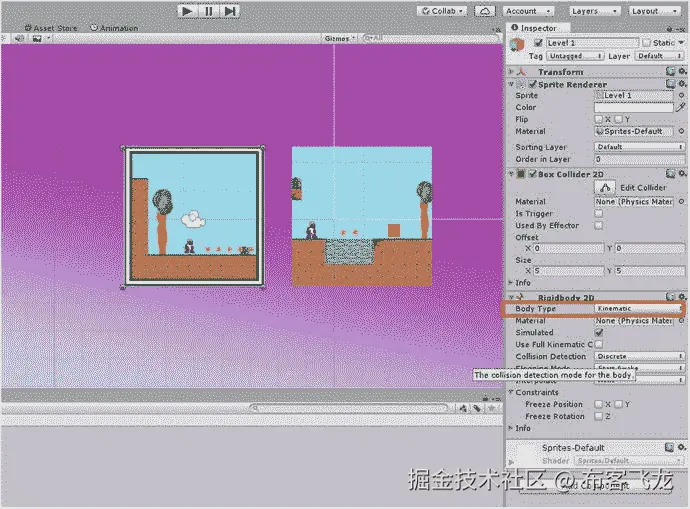
Task: Click the GameObject cube icon in Inspector
Action: click(518, 45)
